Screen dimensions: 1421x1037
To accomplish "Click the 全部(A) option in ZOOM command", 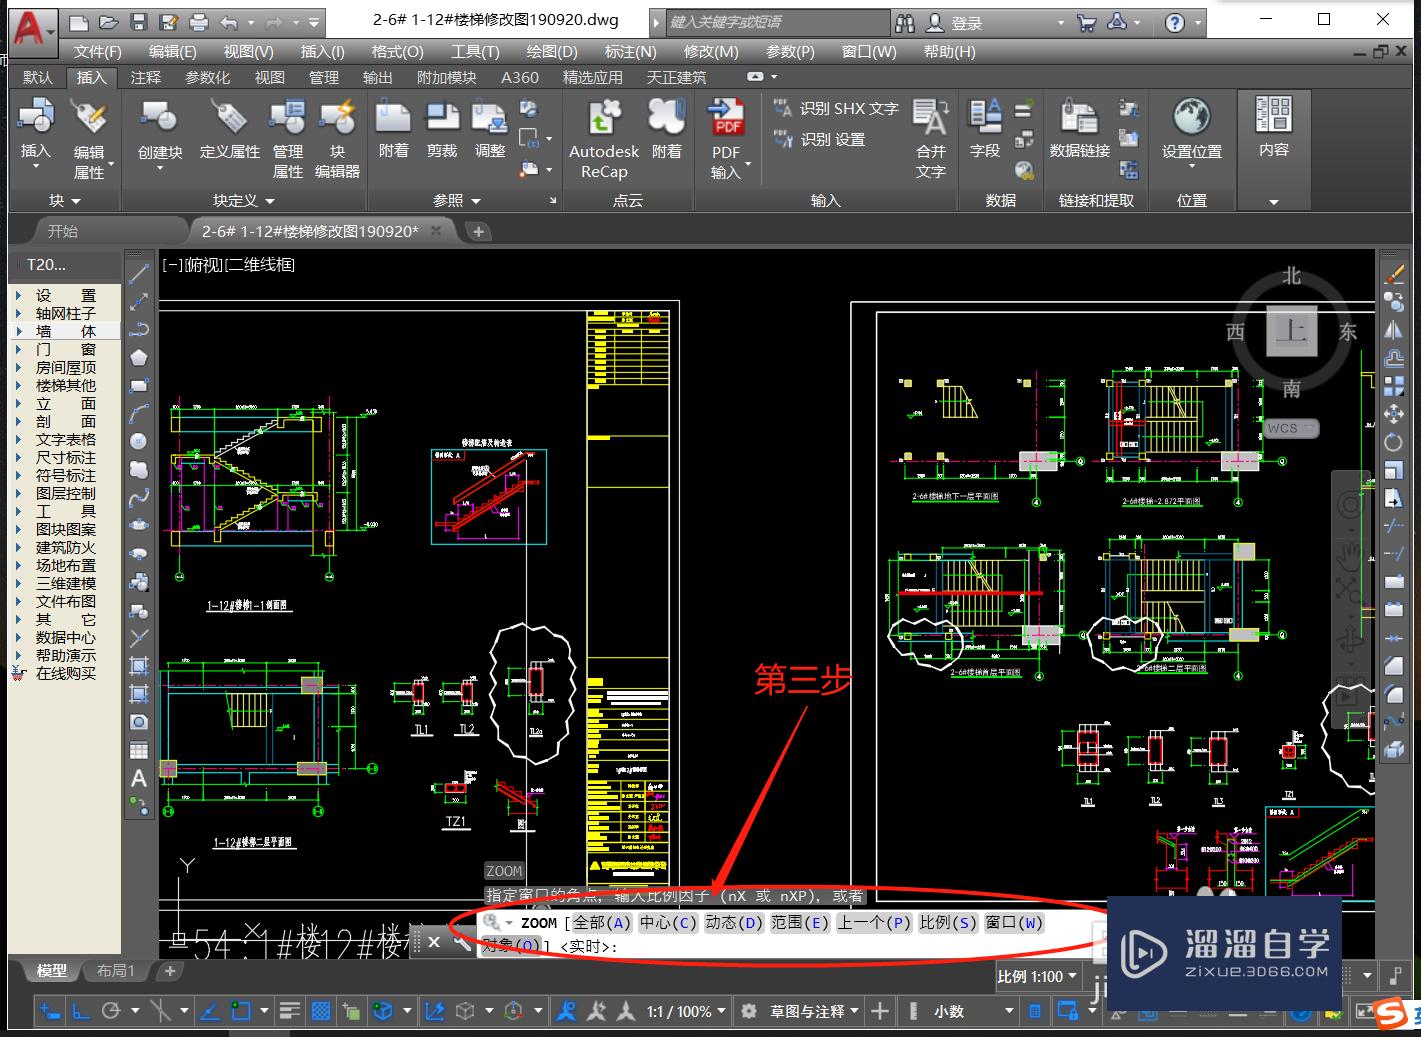I will [601, 922].
